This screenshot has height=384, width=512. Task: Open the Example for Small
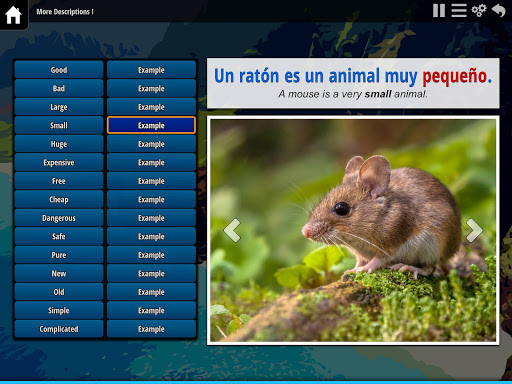(151, 125)
